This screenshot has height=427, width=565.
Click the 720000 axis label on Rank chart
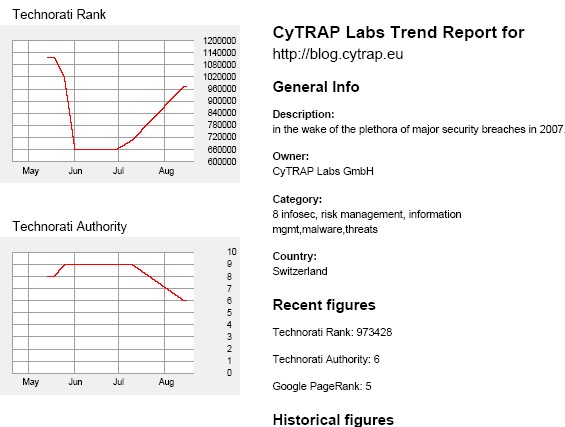point(222,137)
